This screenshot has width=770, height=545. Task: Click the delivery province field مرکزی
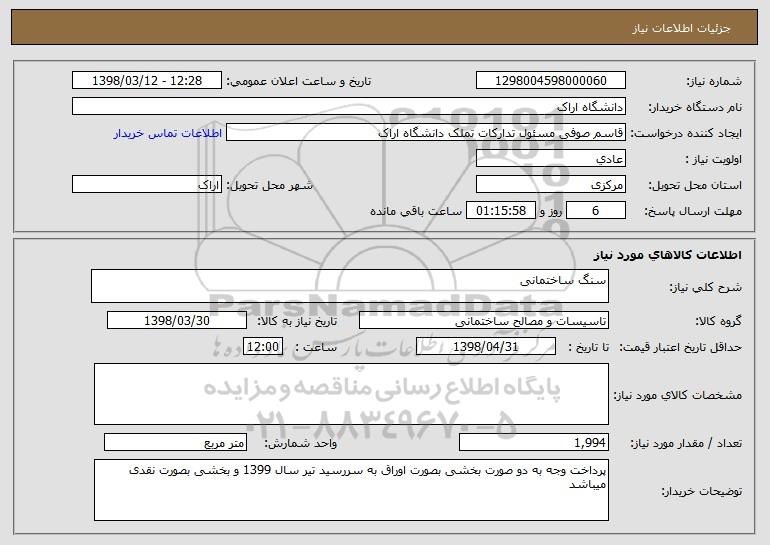(550, 184)
